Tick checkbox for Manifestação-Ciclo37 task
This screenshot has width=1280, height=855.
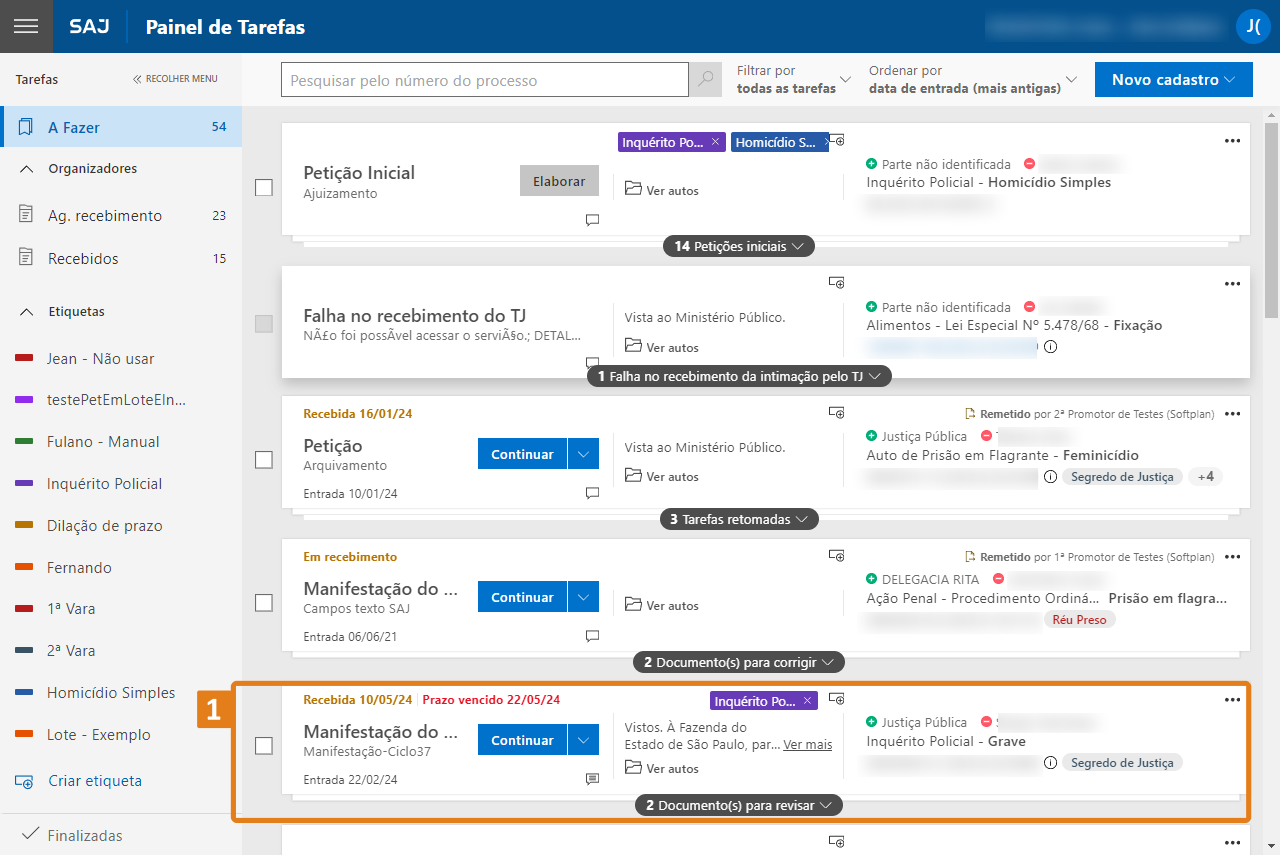[264, 746]
